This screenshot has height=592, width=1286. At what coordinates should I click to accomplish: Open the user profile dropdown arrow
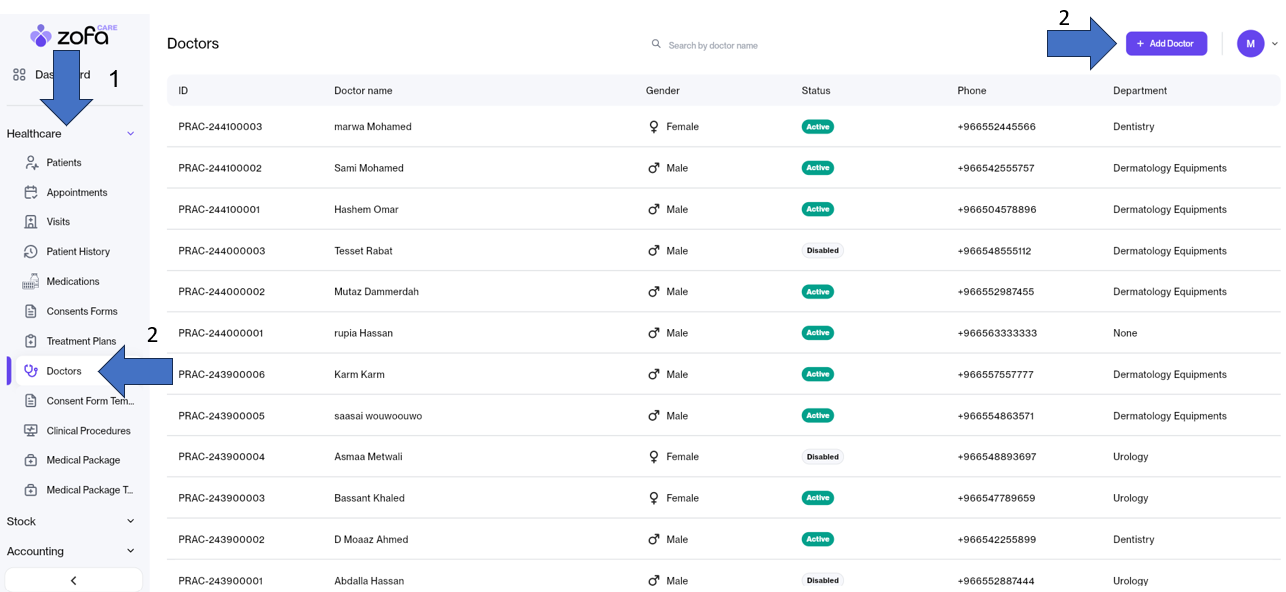[1275, 44]
